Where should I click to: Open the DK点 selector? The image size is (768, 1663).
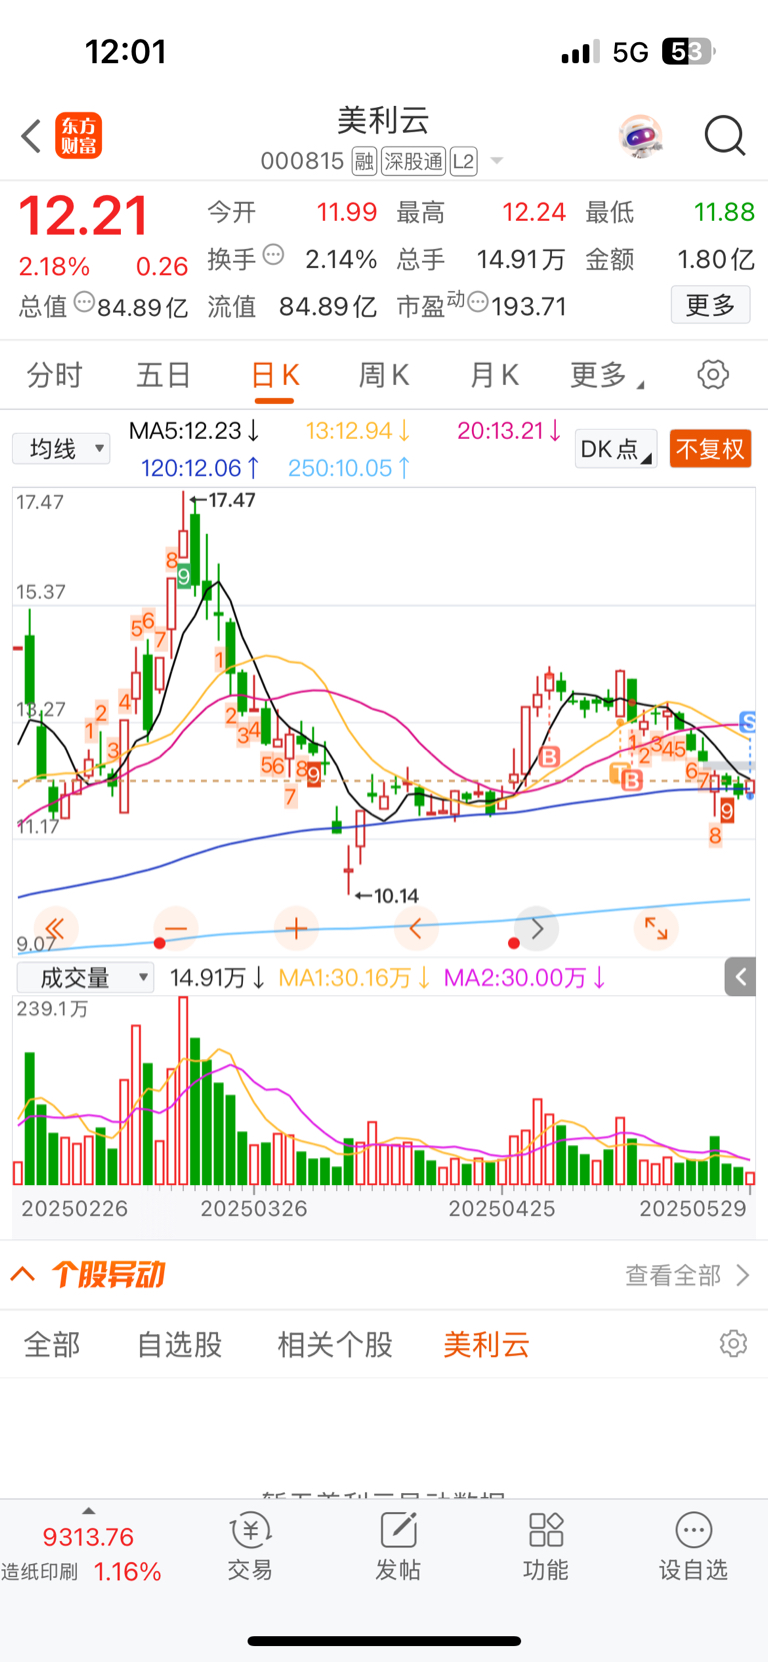[x=616, y=449]
